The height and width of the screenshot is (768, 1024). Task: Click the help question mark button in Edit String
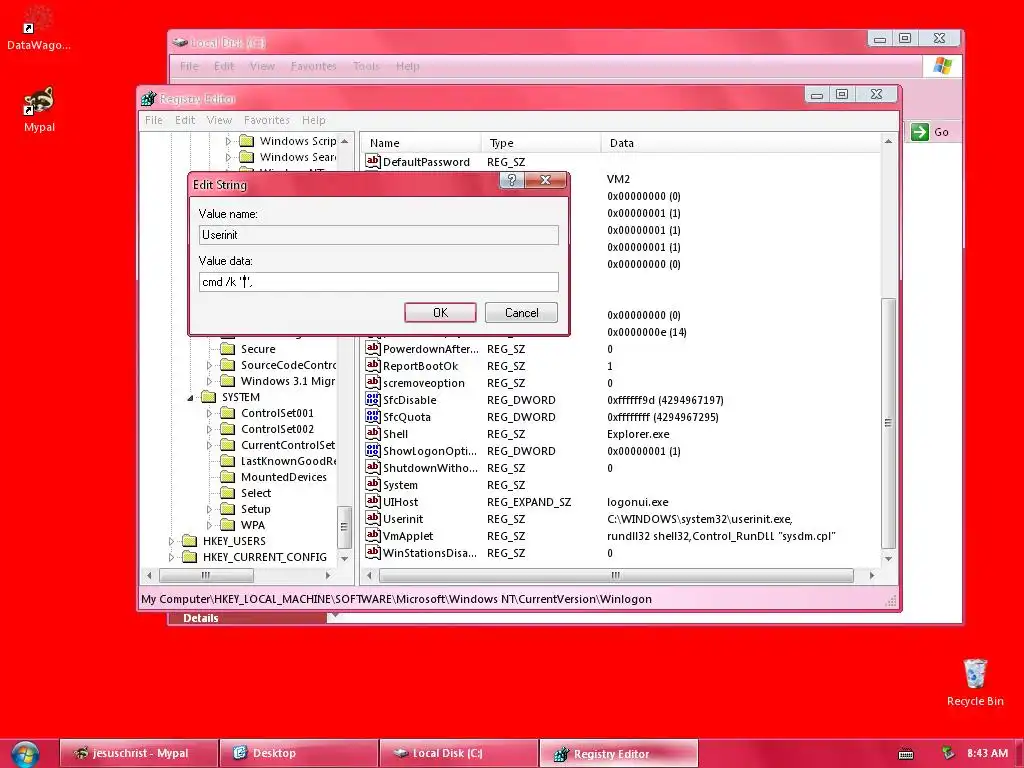[512, 180]
